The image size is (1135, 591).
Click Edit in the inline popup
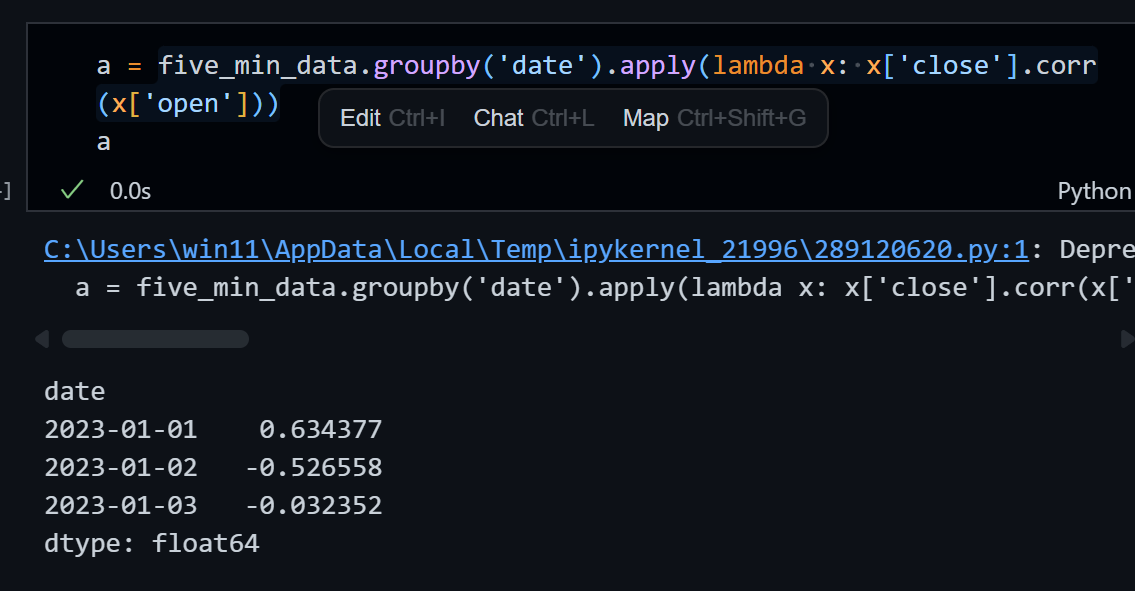360,118
